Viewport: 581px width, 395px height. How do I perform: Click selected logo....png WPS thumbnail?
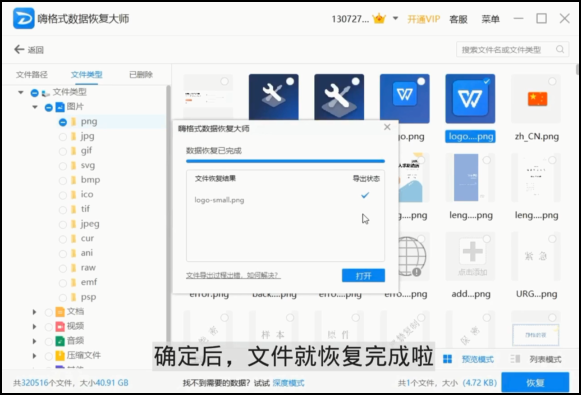tap(470, 99)
